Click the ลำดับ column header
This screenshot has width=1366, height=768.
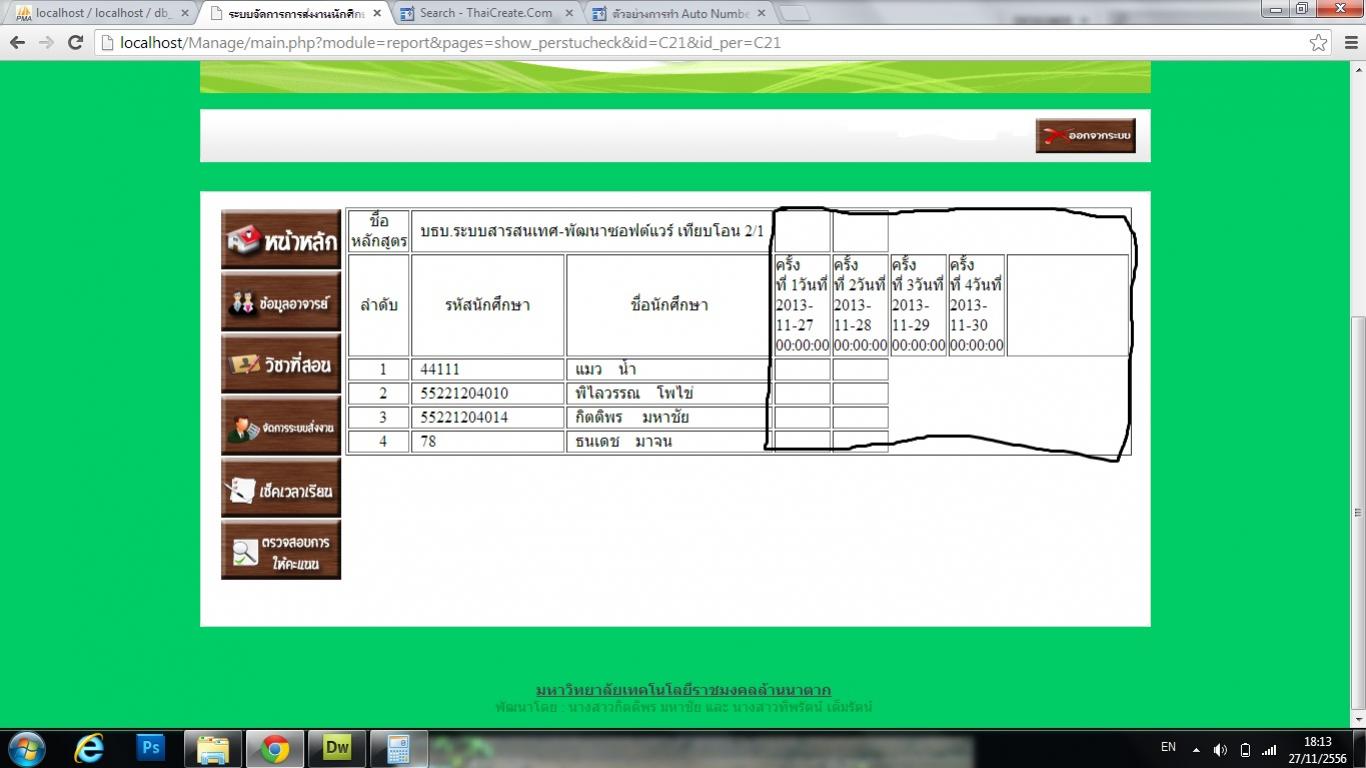click(x=379, y=305)
